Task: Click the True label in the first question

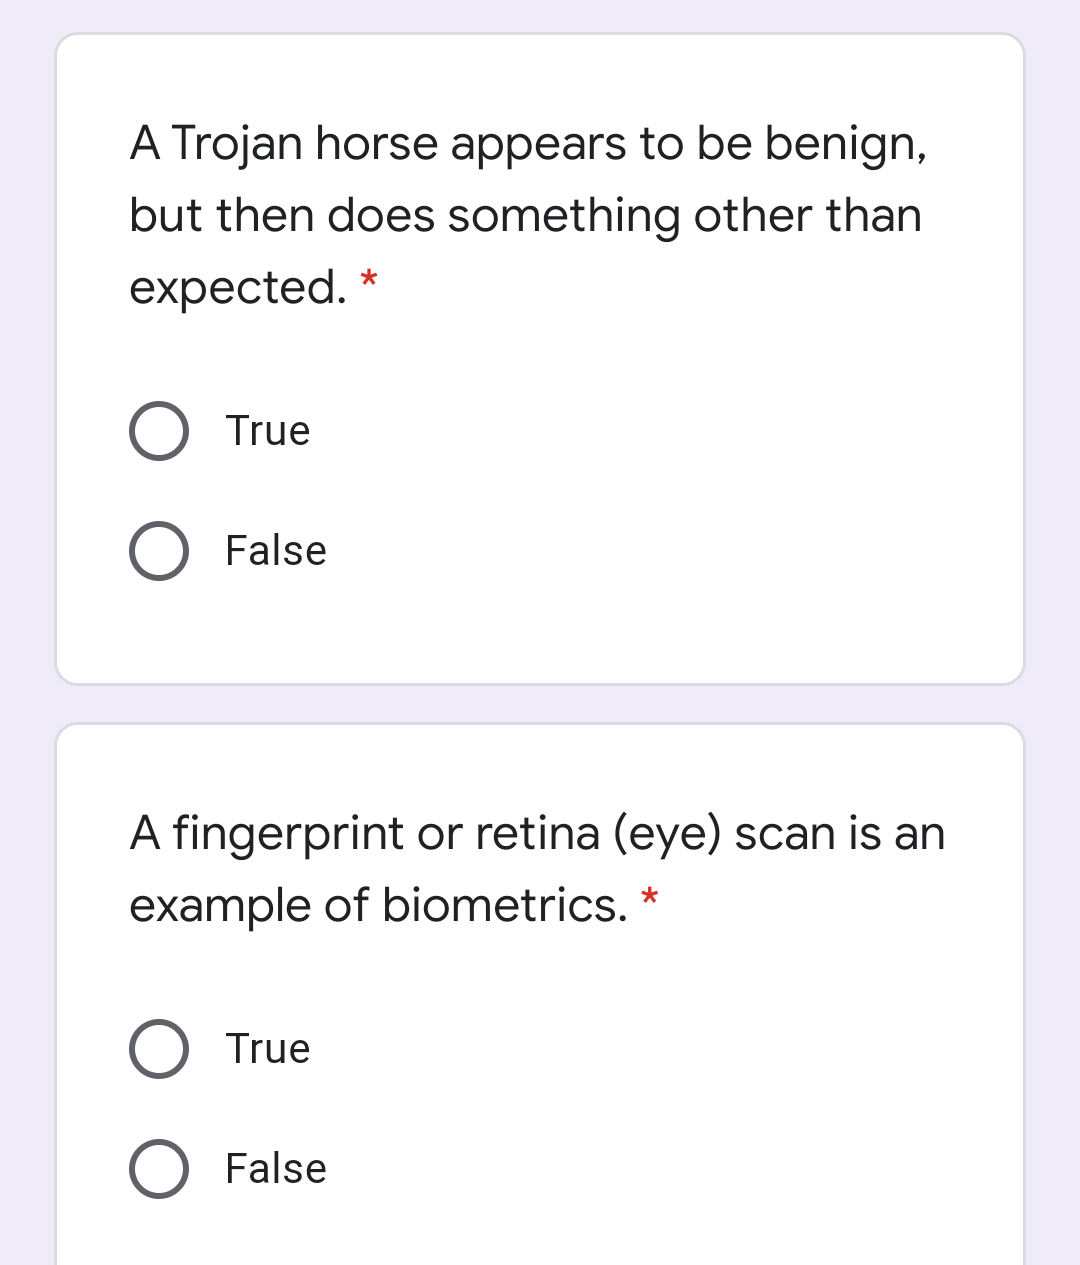Action: (266, 431)
